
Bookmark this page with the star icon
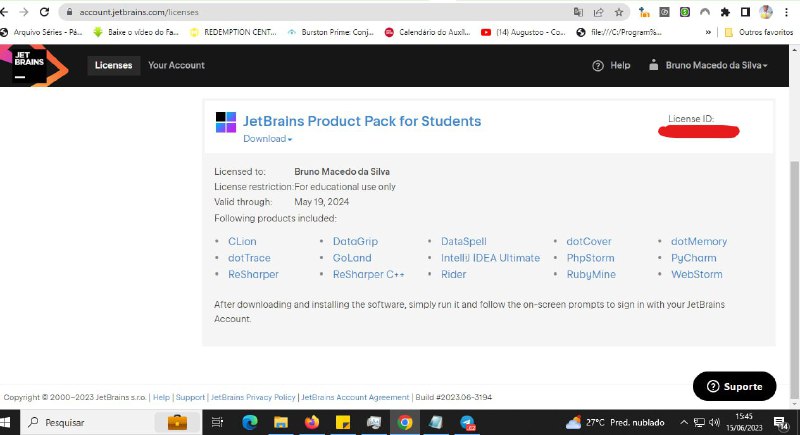pyautogui.click(x=619, y=12)
